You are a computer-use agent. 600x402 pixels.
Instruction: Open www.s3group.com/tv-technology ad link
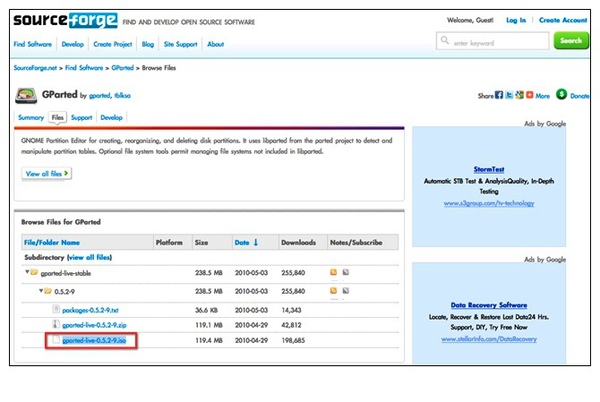pos(489,203)
